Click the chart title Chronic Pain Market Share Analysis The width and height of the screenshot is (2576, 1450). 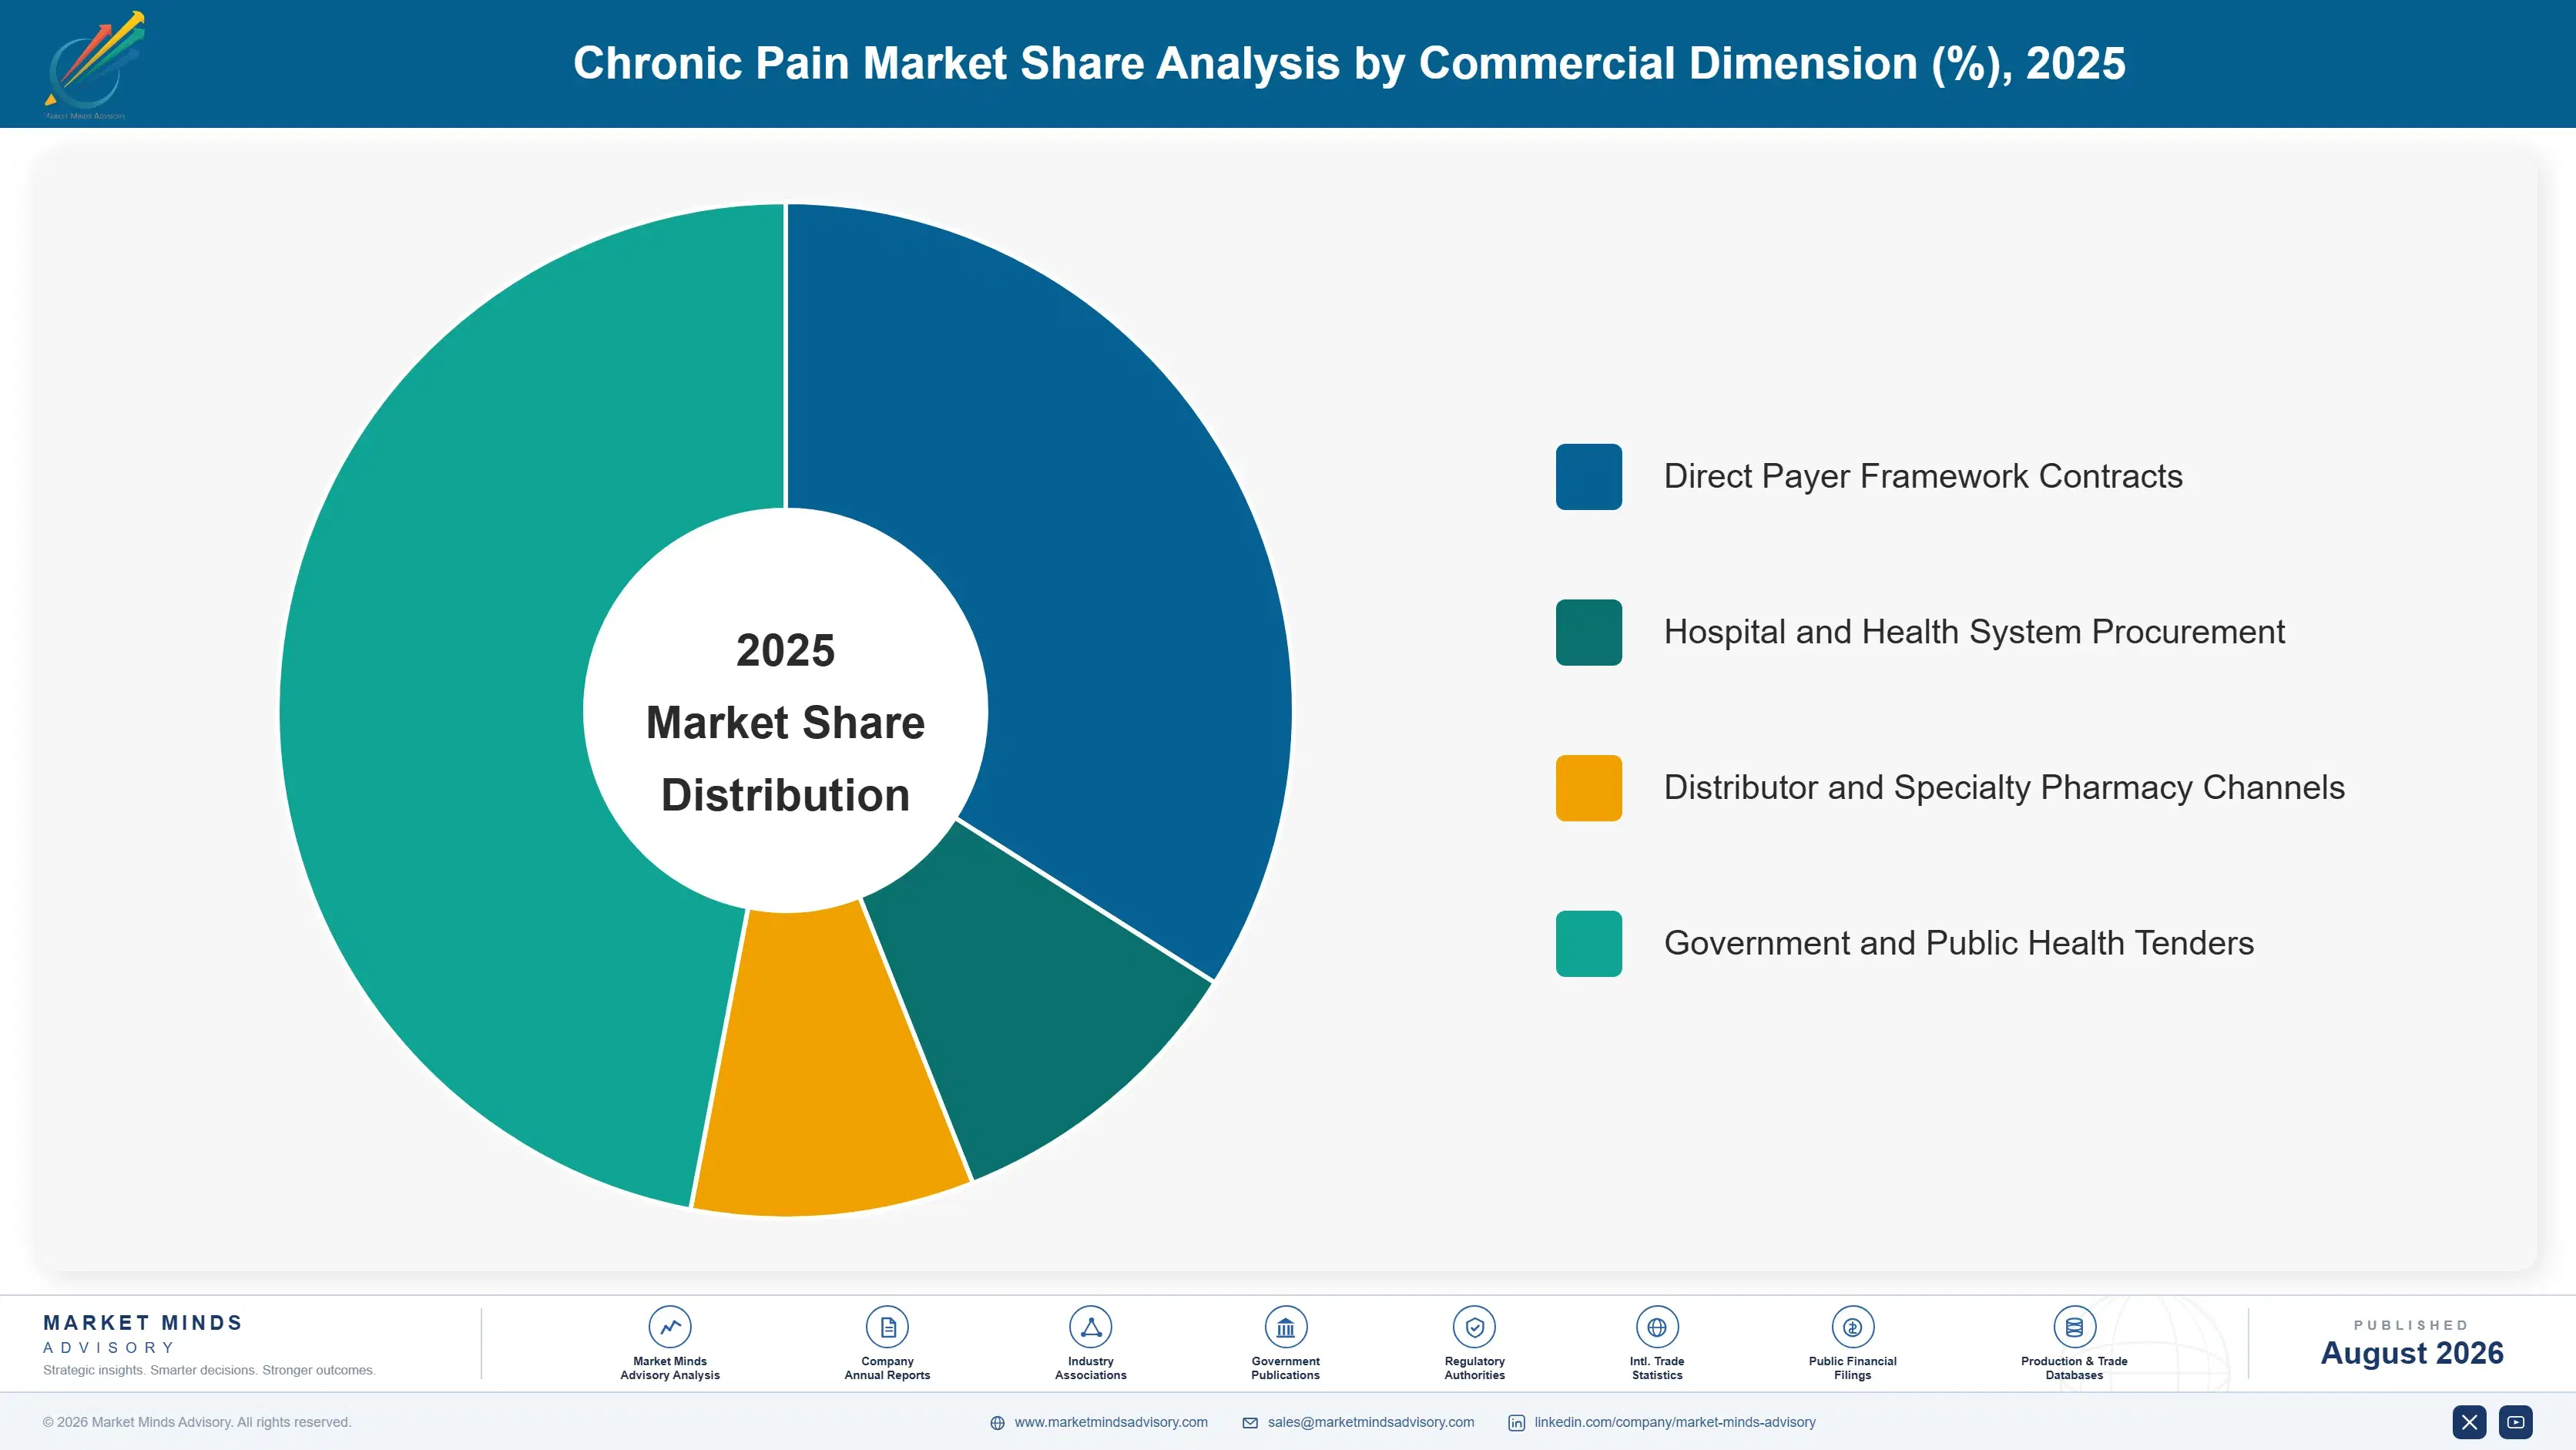(x=1349, y=63)
